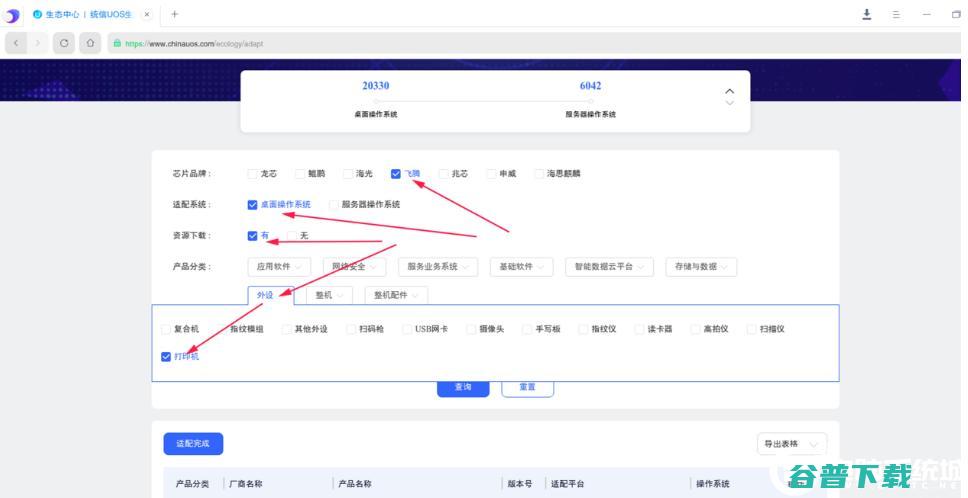This screenshot has width=968, height=498.
Task: Click the 适配平台 table column header
Action: point(567,484)
